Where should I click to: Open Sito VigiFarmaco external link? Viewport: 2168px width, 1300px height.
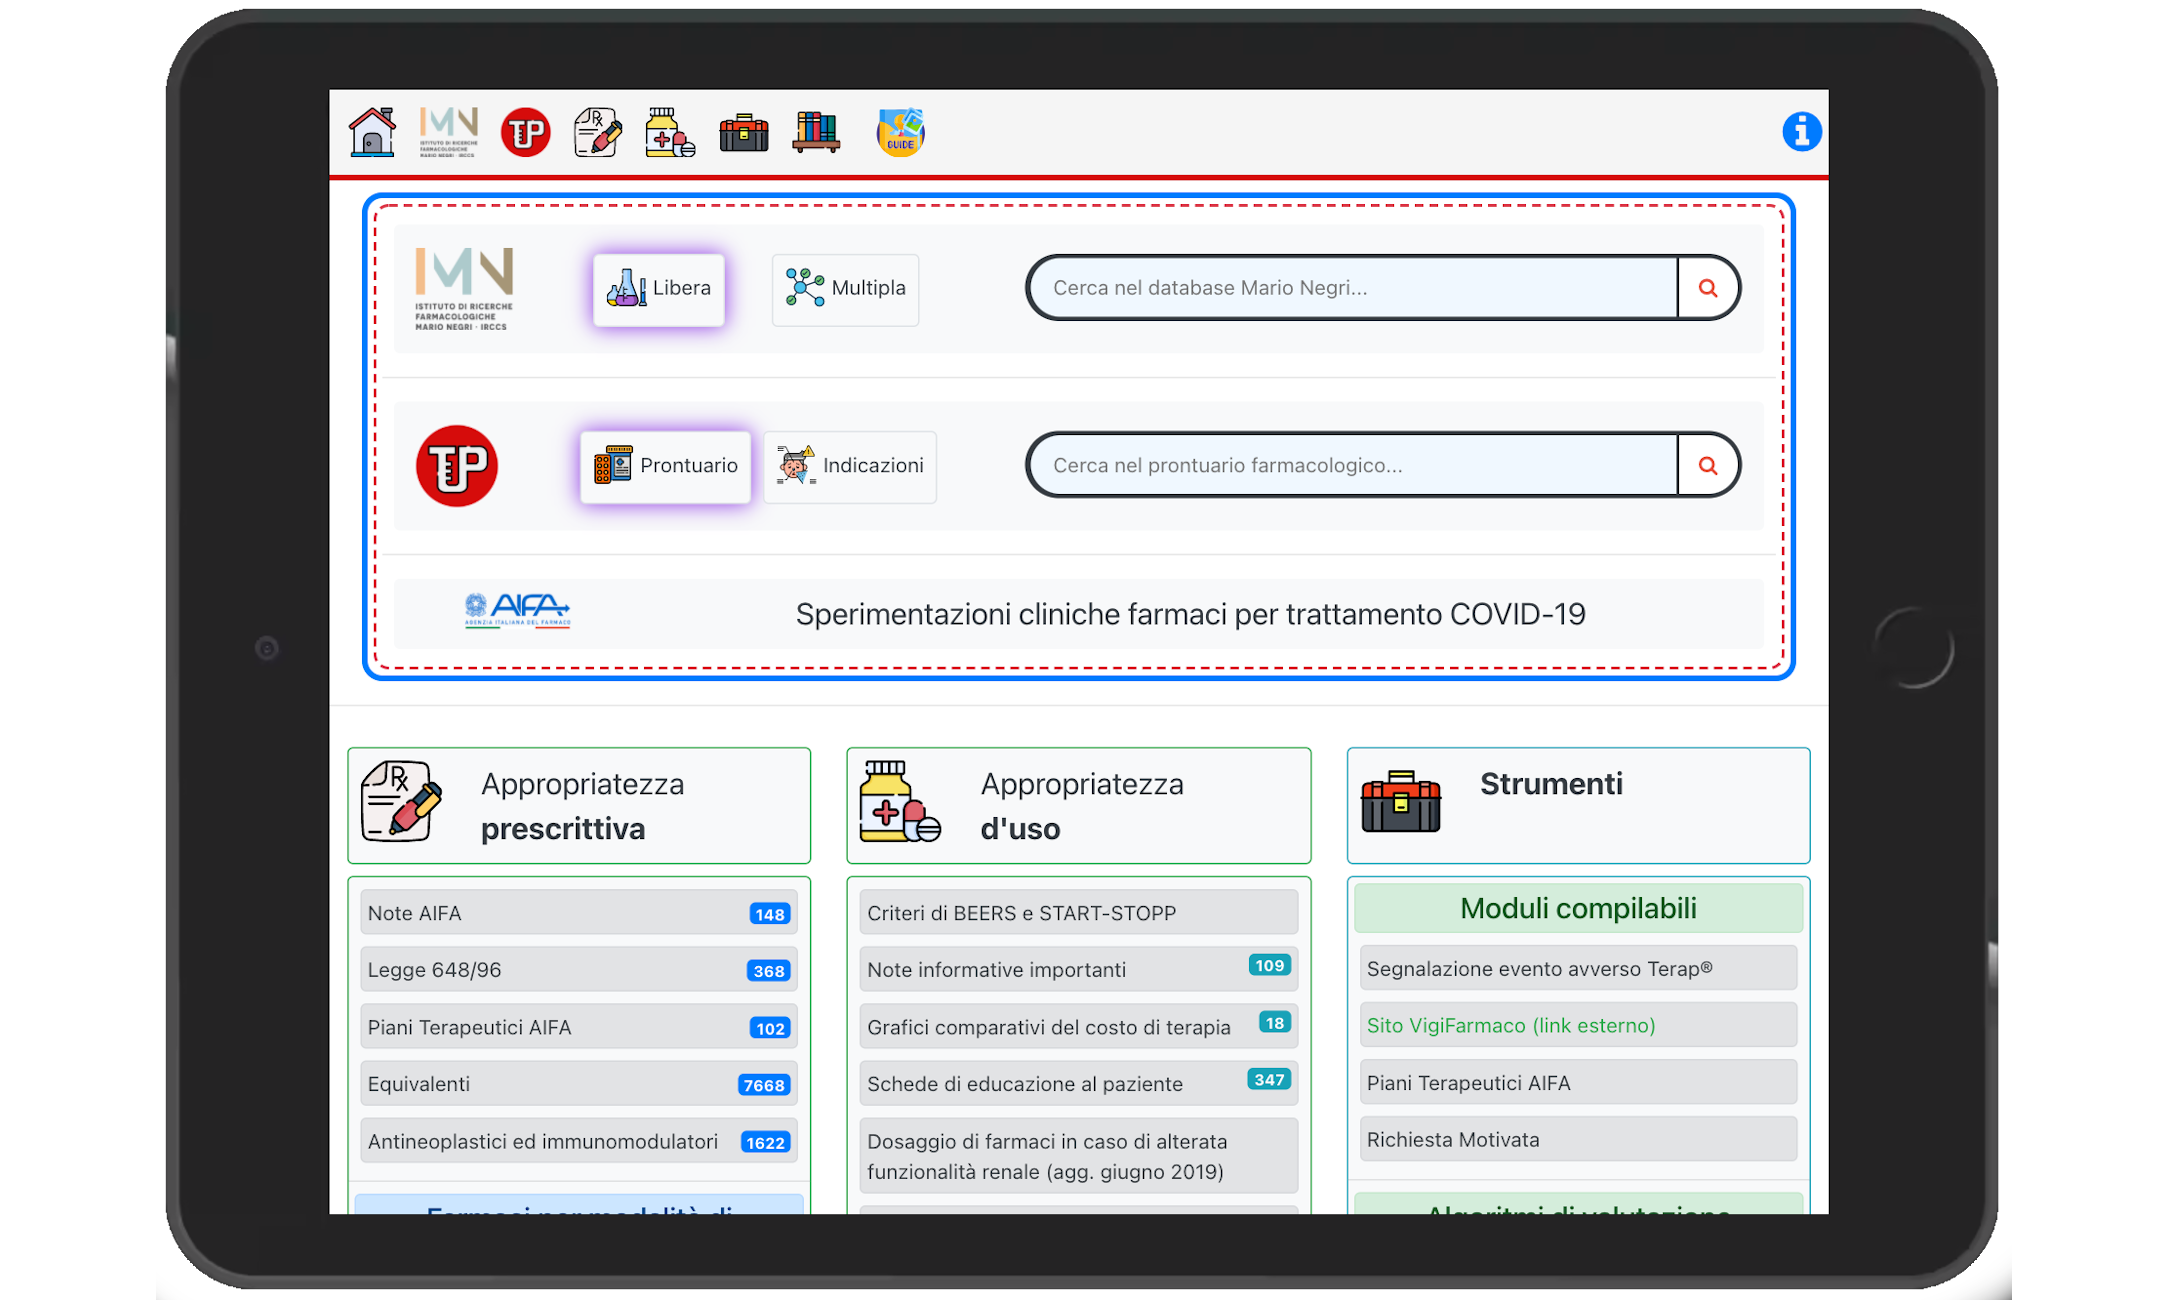(x=1578, y=1025)
